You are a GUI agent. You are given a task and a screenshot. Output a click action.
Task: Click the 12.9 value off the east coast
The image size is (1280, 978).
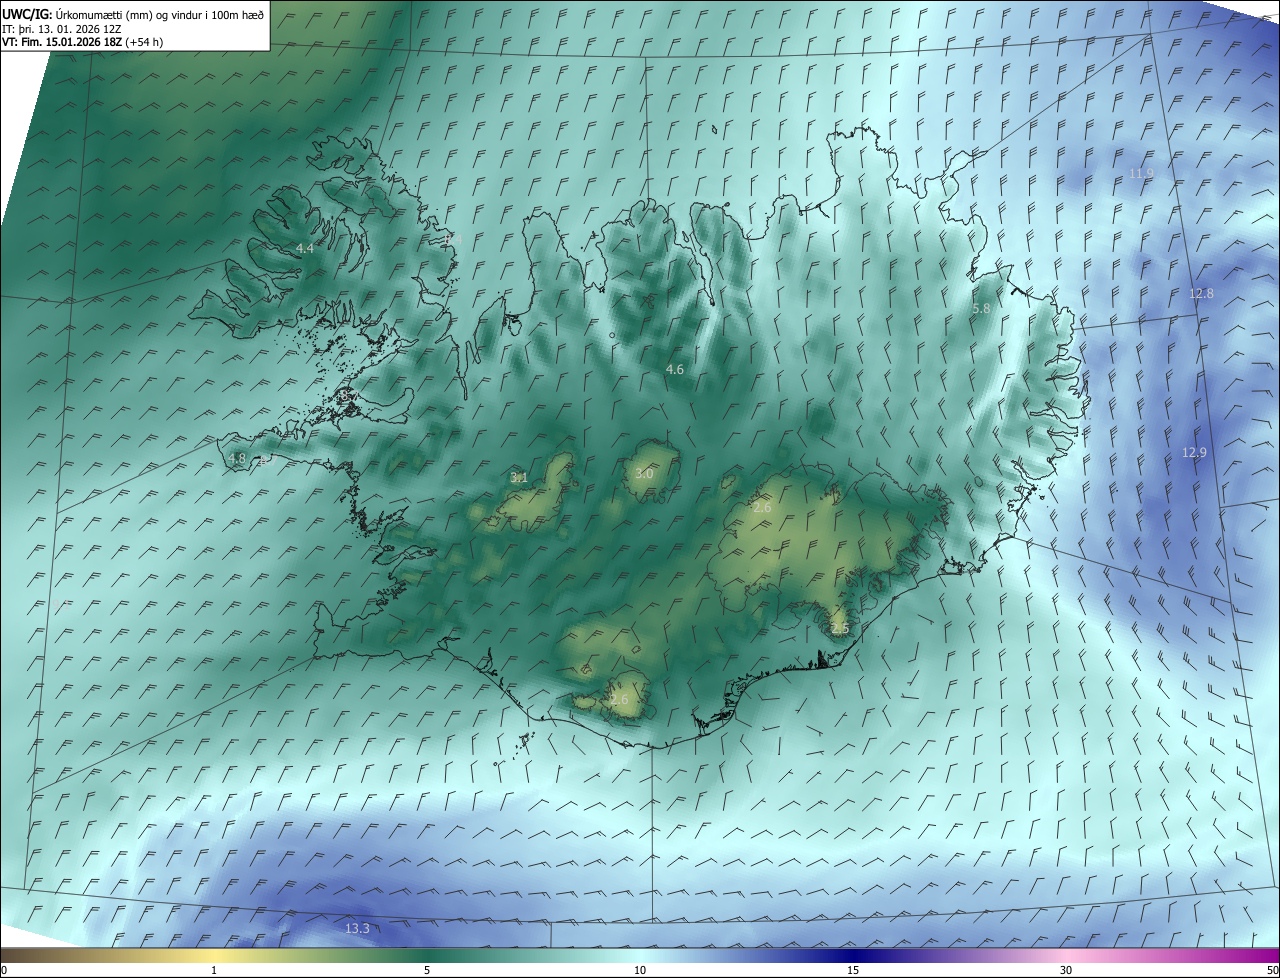click(x=1194, y=453)
